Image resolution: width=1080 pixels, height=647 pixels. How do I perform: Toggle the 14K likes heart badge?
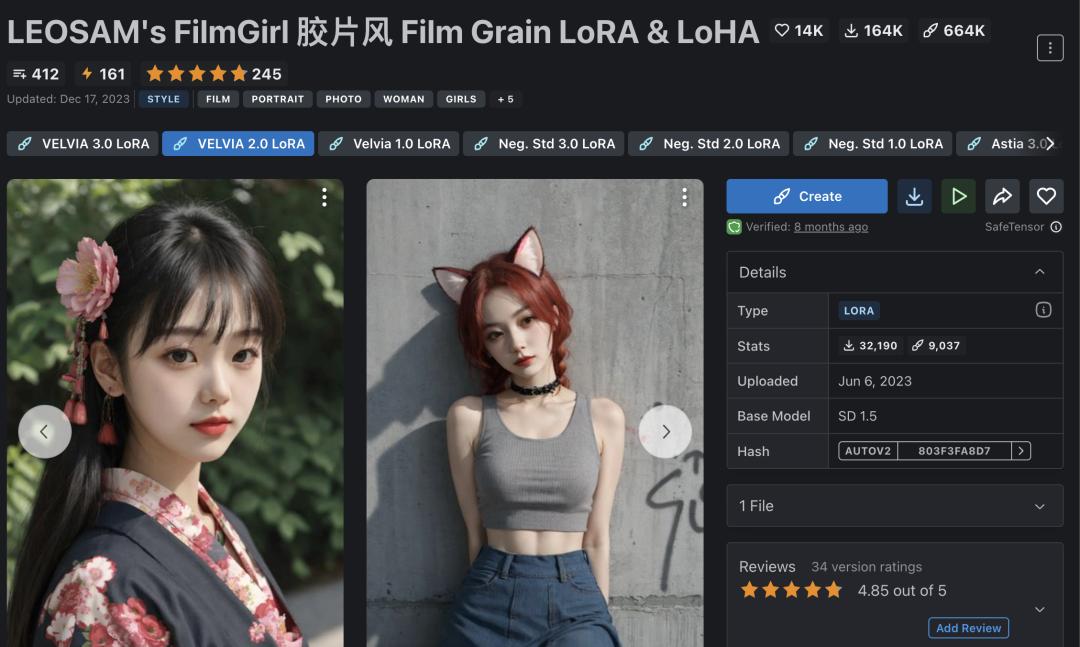pos(799,30)
